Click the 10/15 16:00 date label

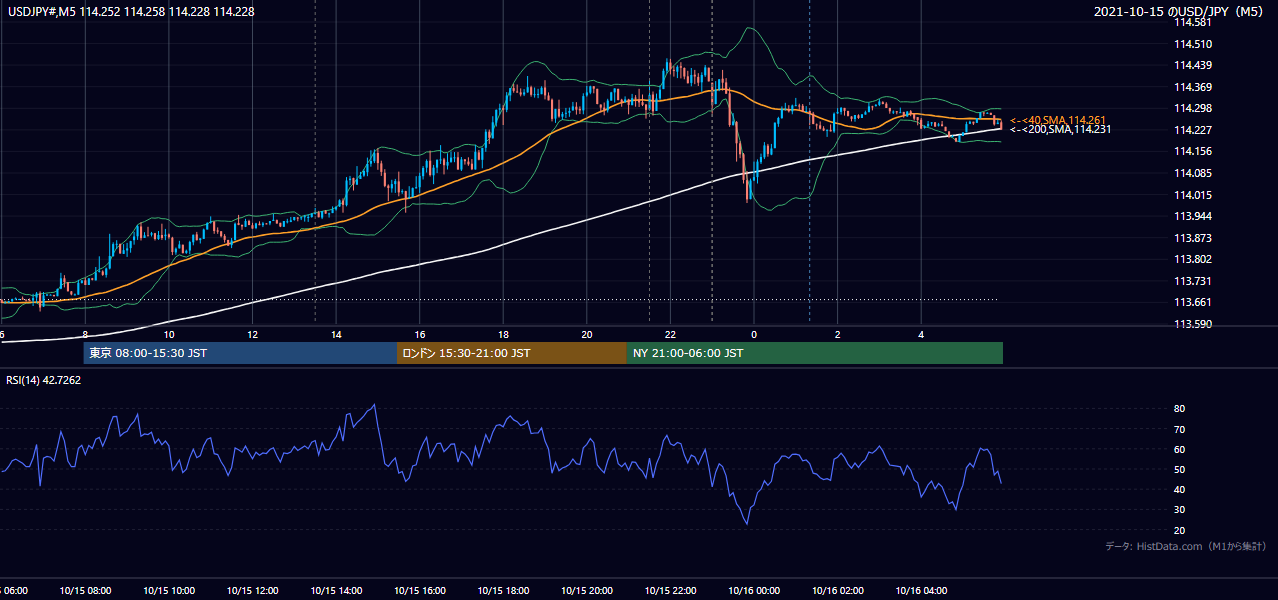point(420,591)
